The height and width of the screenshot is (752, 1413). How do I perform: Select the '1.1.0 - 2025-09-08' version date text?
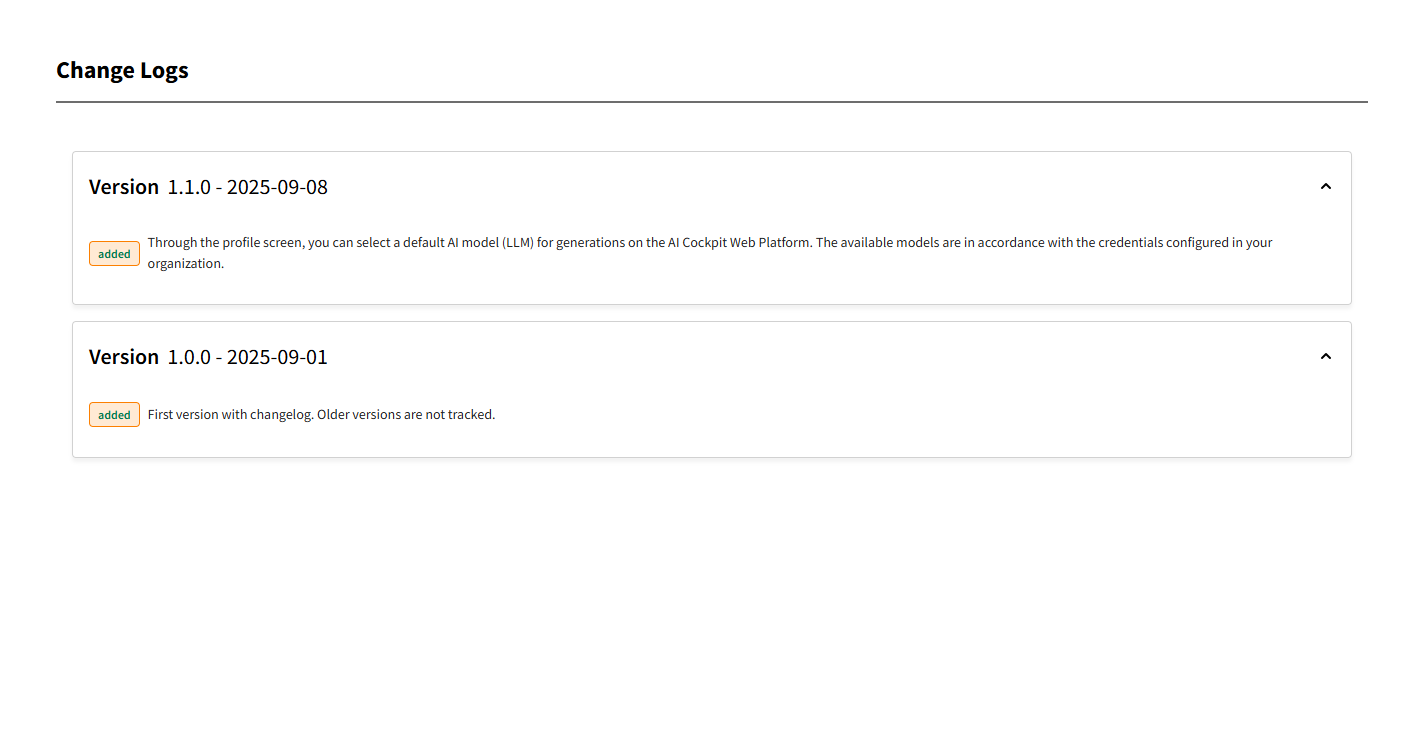click(247, 187)
